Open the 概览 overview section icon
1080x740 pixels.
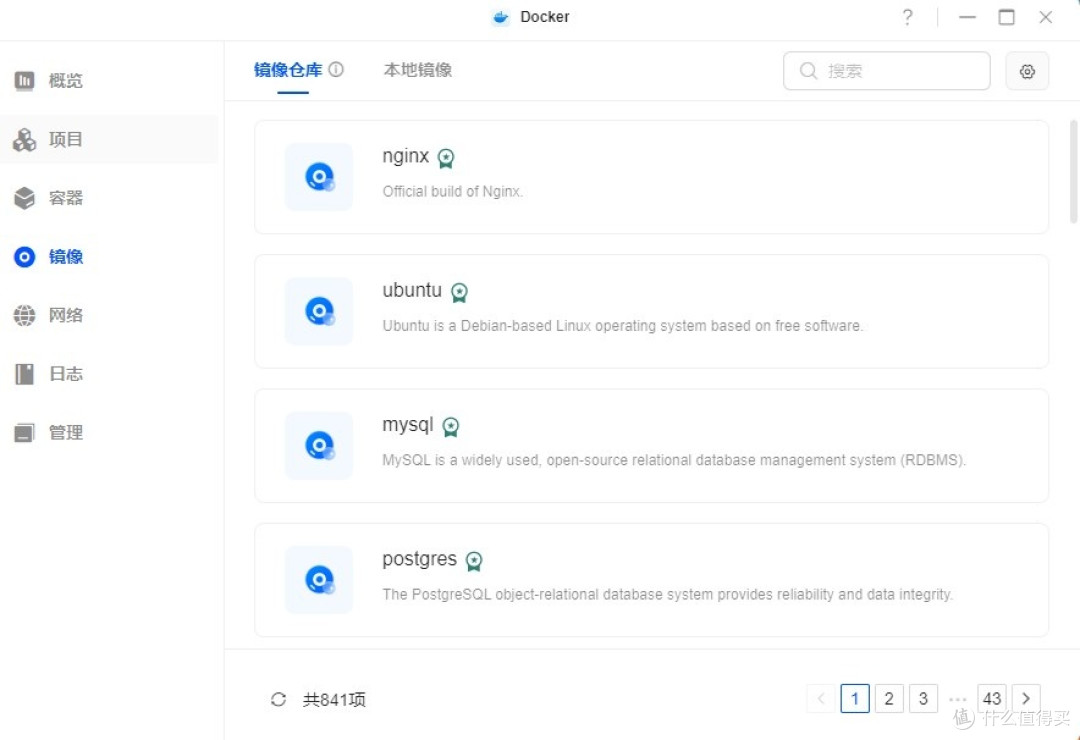[25, 81]
